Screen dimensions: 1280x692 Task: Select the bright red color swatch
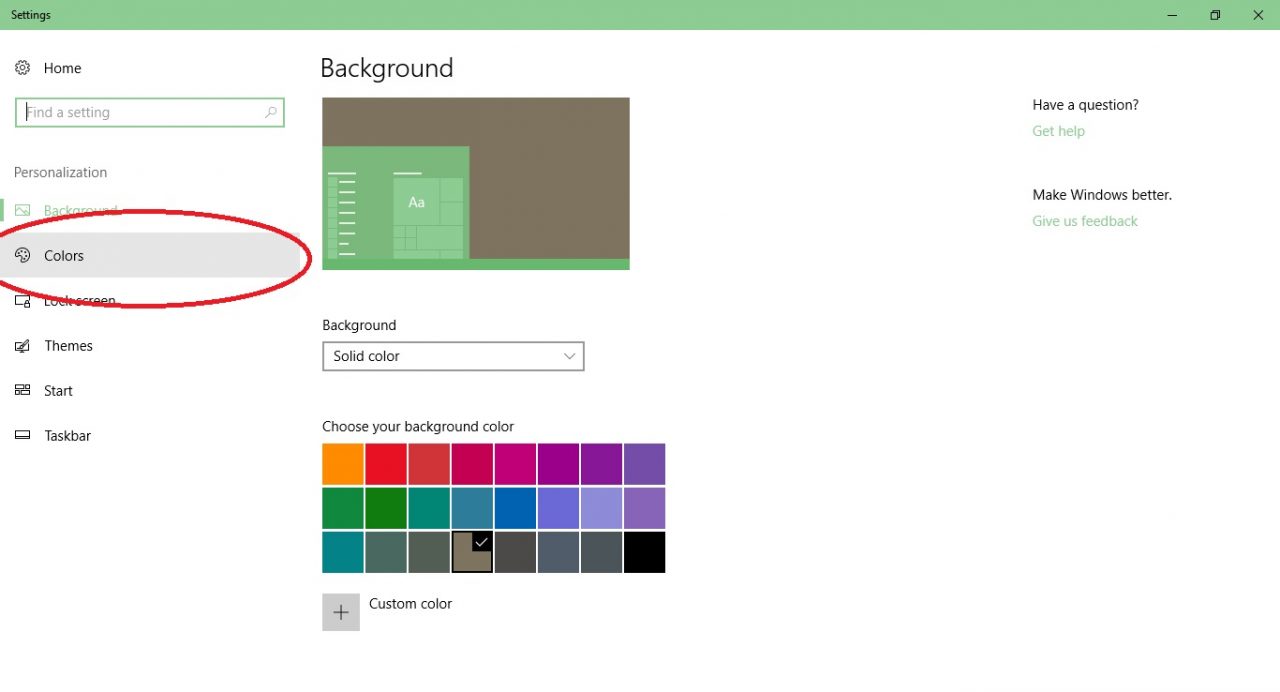point(386,464)
